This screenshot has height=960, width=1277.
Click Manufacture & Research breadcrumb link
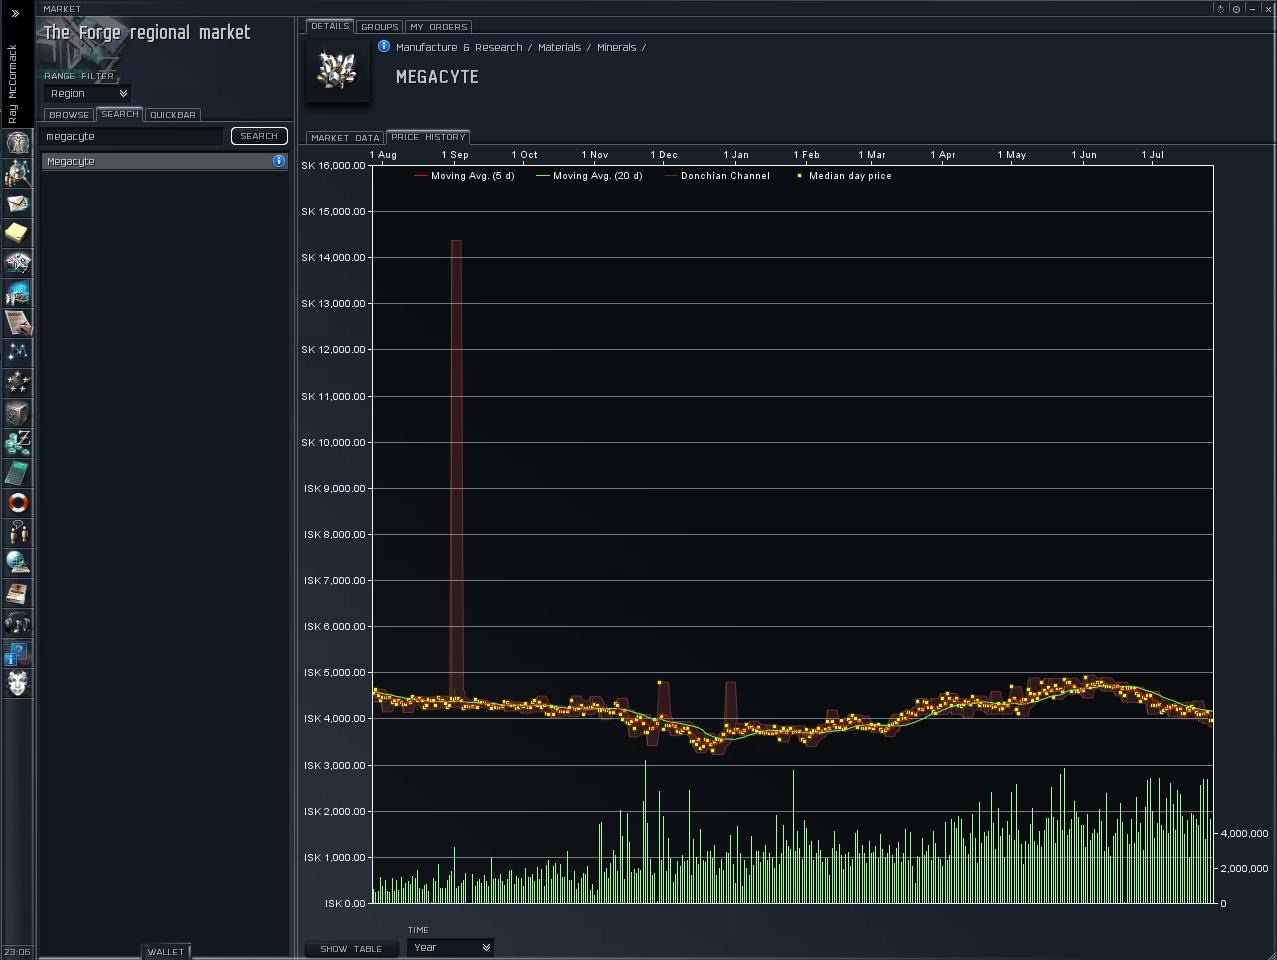(x=459, y=47)
